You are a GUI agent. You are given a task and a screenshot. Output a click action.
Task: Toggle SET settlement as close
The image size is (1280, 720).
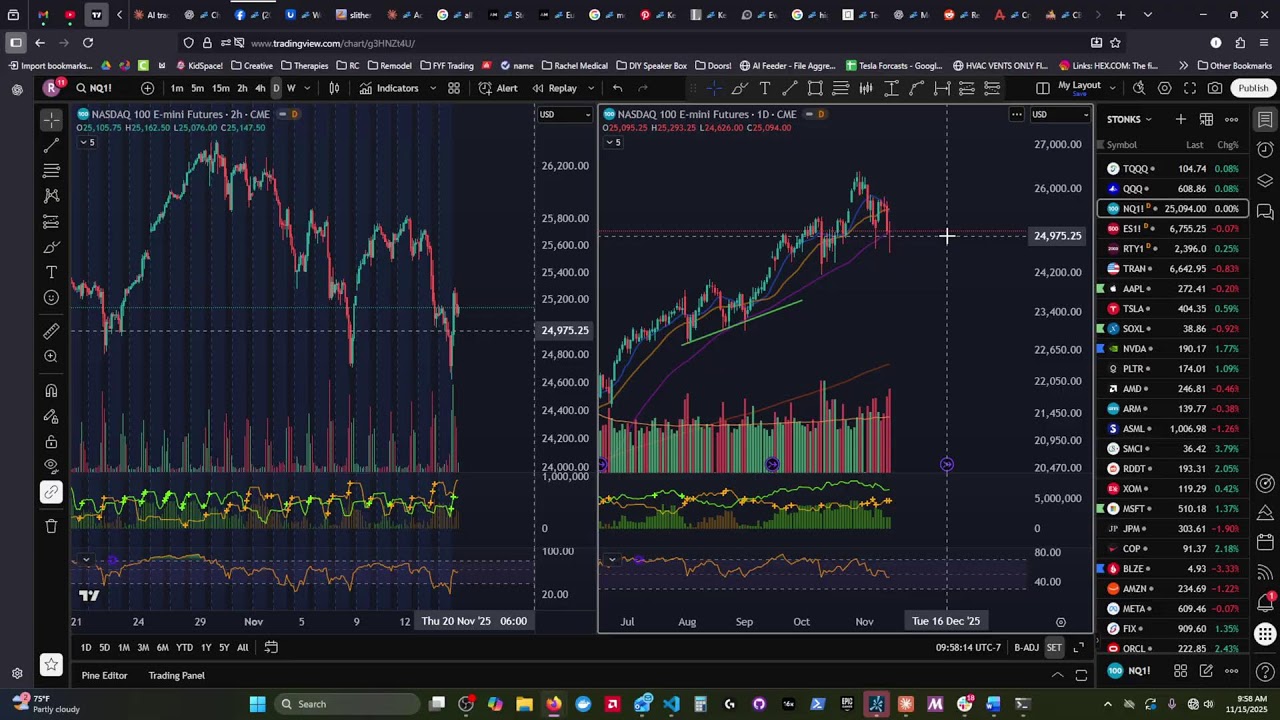click(x=1054, y=648)
